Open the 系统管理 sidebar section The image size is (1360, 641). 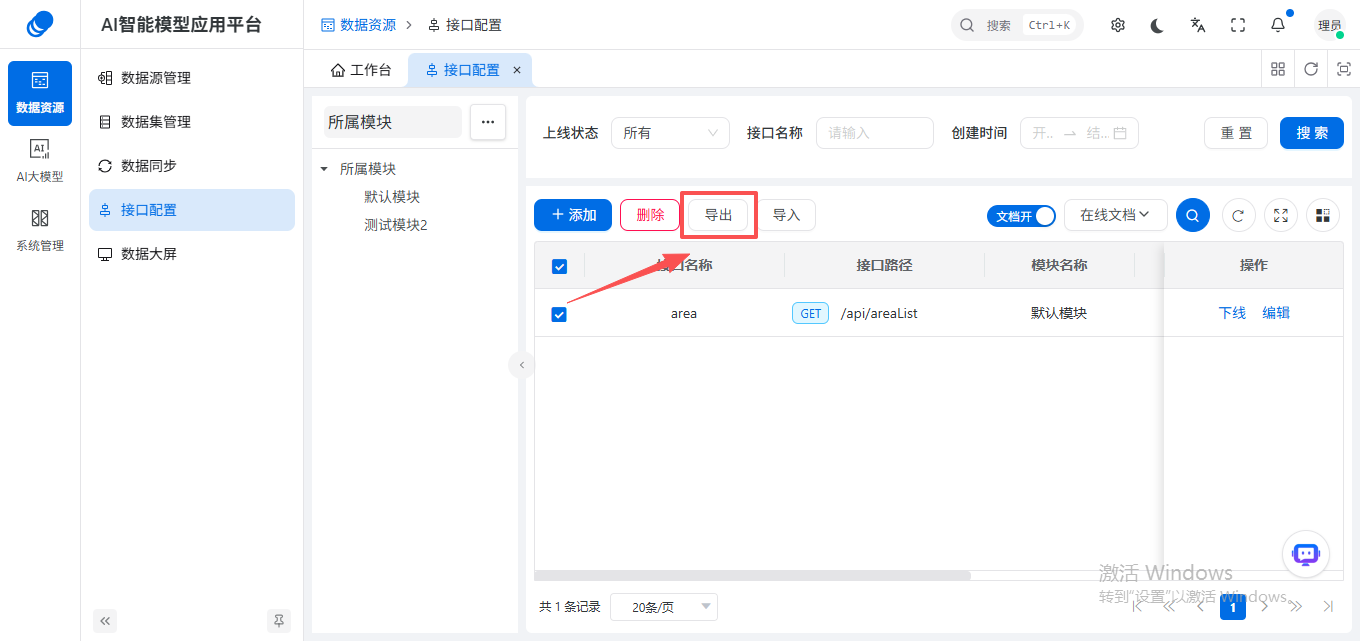pyautogui.click(x=40, y=230)
